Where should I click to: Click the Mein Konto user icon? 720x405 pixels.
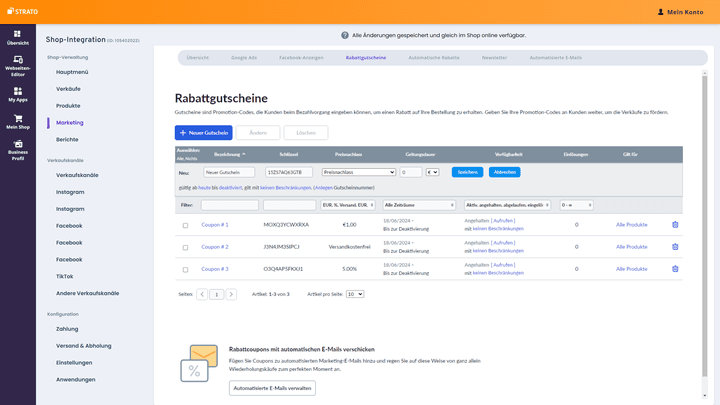pyautogui.click(x=660, y=12)
